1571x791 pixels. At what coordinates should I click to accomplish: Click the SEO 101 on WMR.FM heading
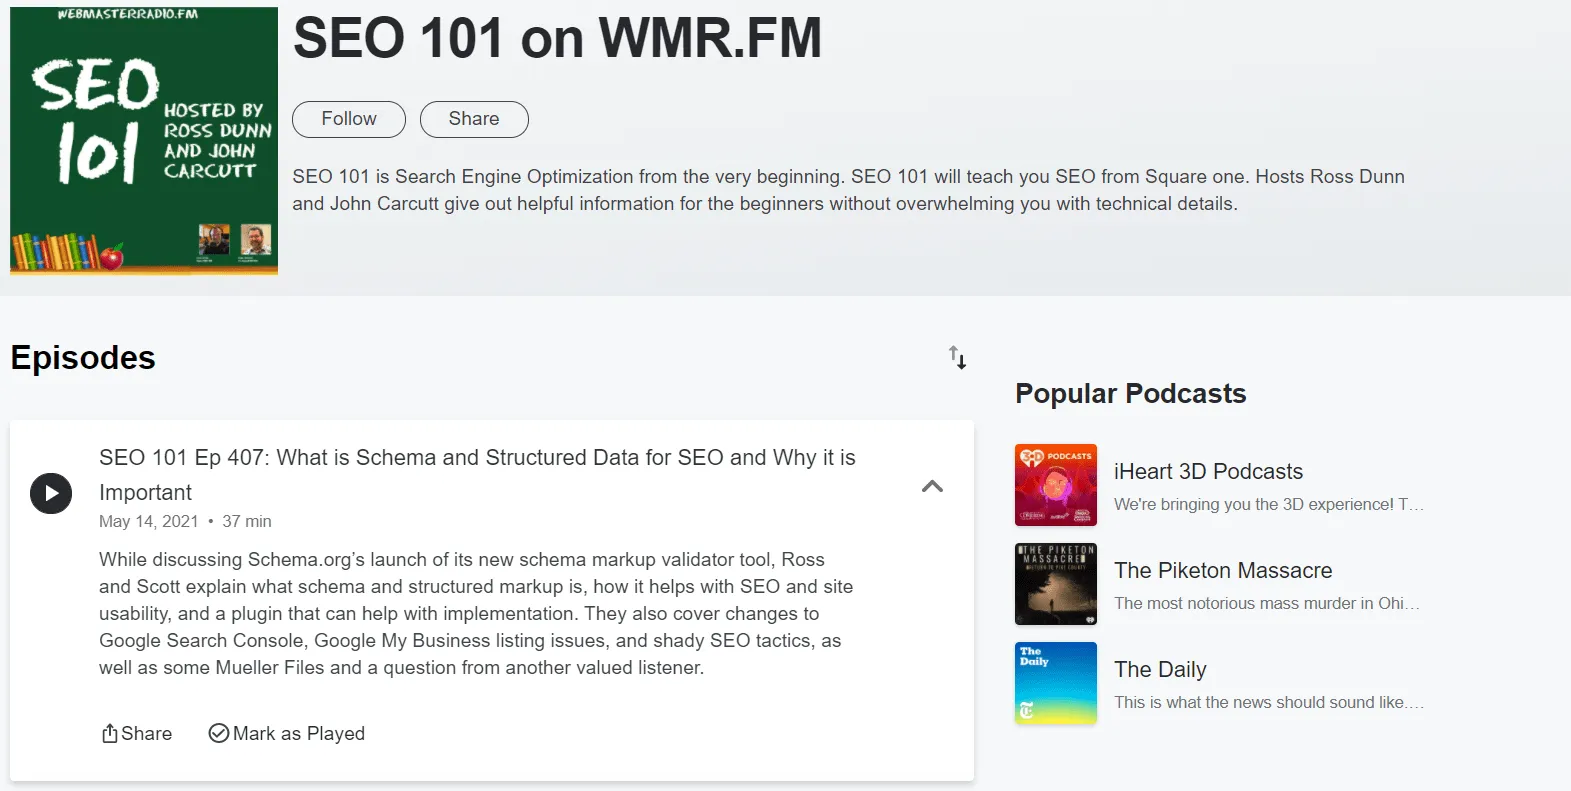coord(557,39)
